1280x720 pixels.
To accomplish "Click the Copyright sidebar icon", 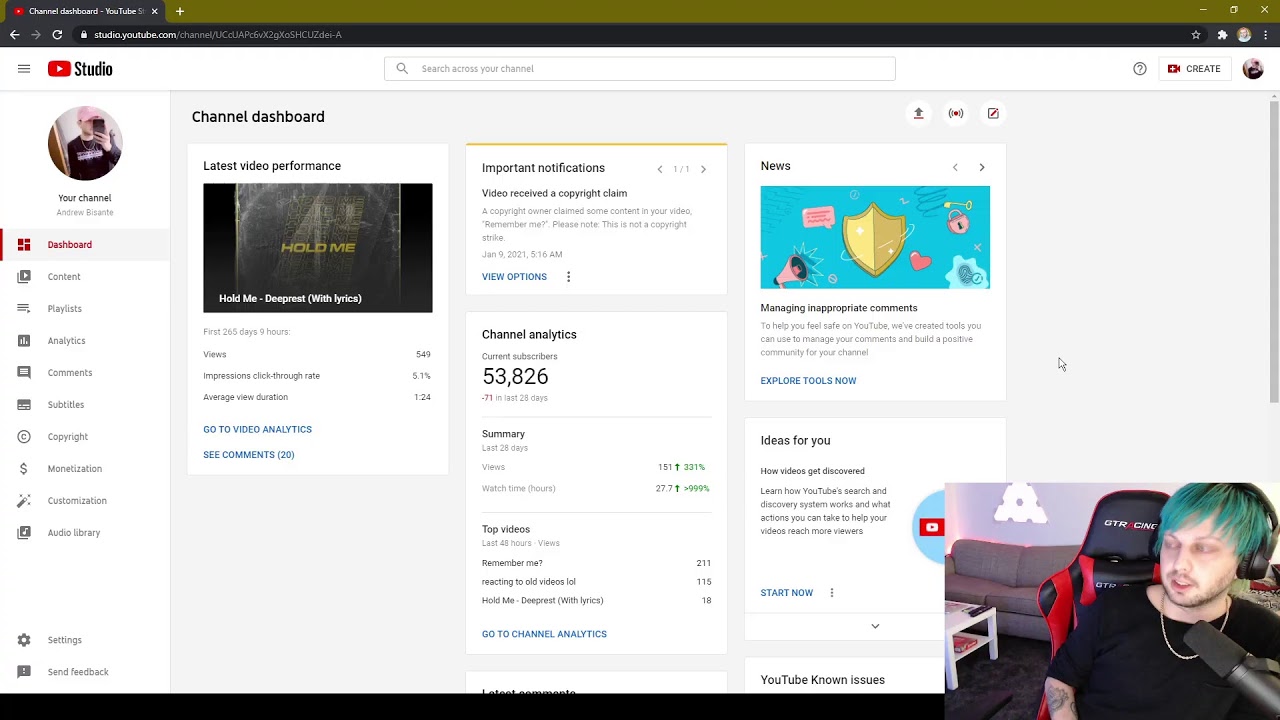I will coord(24,437).
